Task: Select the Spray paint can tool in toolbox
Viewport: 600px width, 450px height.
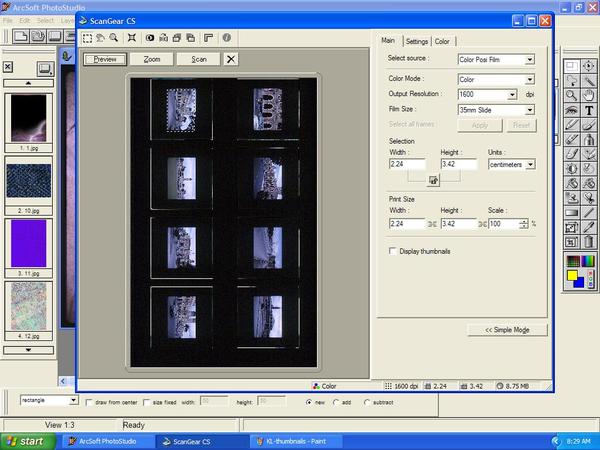Action: (x=589, y=140)
